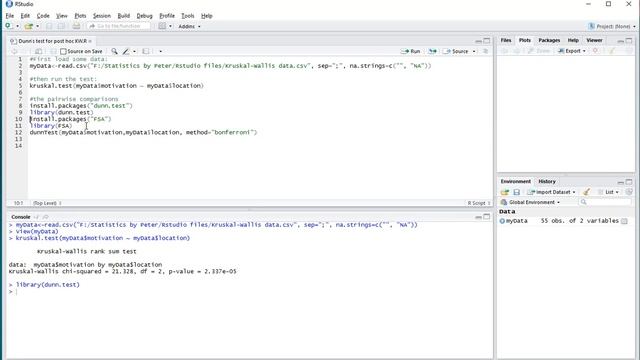
Task: Clear all plots with broom icon
Action: click(x=612, y=51)
